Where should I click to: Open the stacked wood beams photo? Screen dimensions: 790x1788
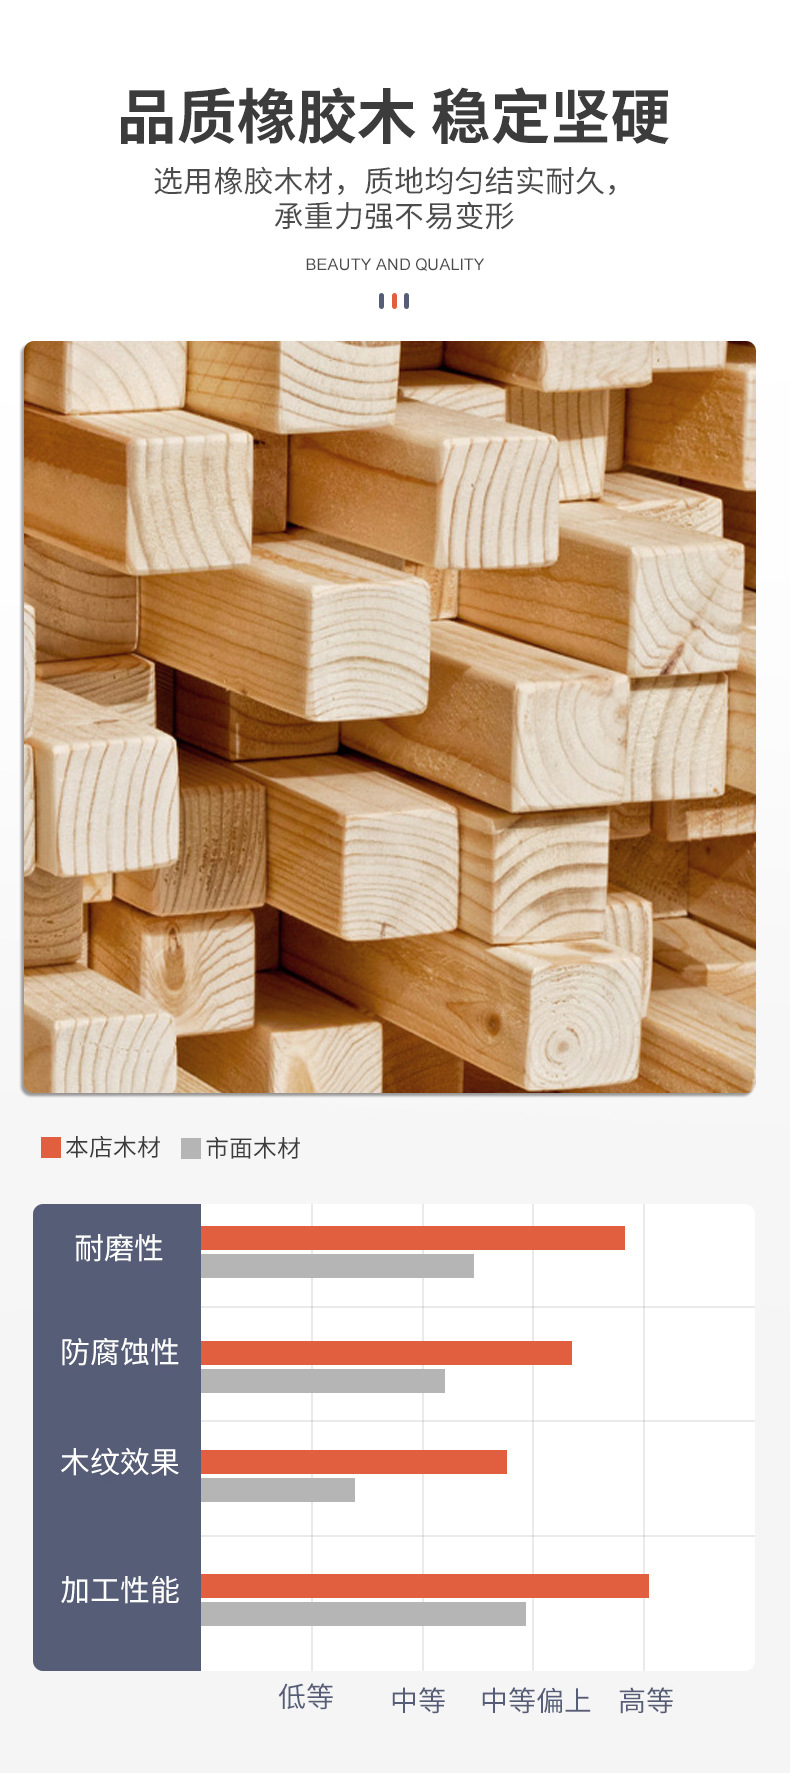(389, 717)
